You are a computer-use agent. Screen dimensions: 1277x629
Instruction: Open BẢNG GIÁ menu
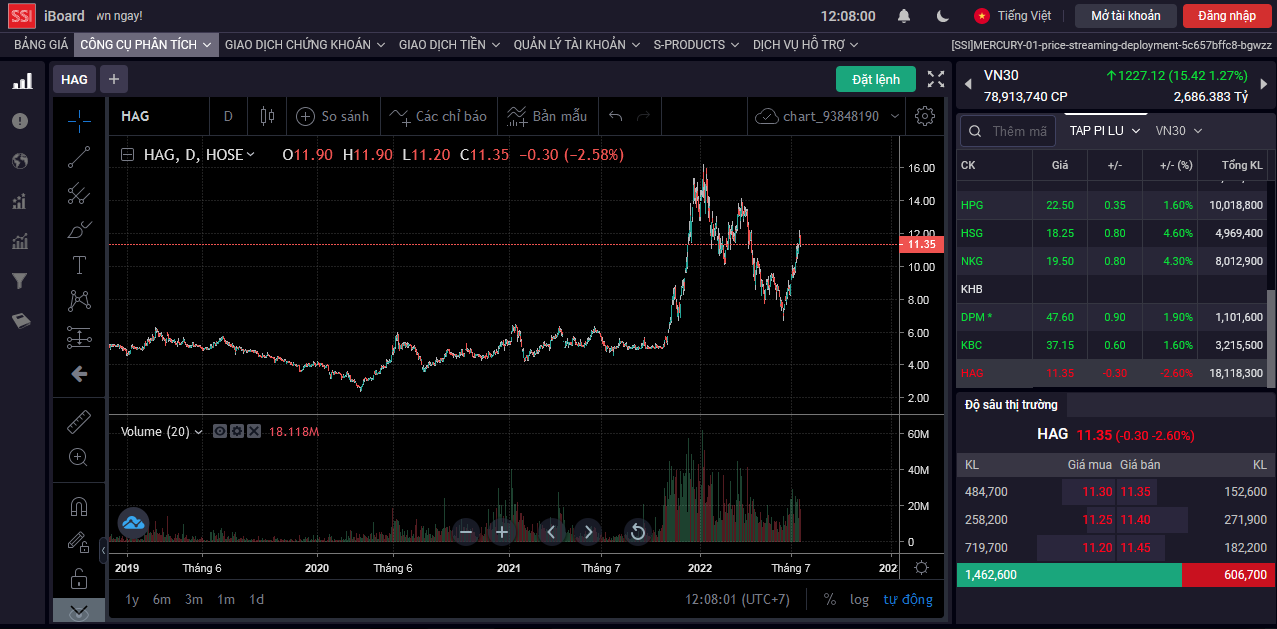(x=41, y=45)
